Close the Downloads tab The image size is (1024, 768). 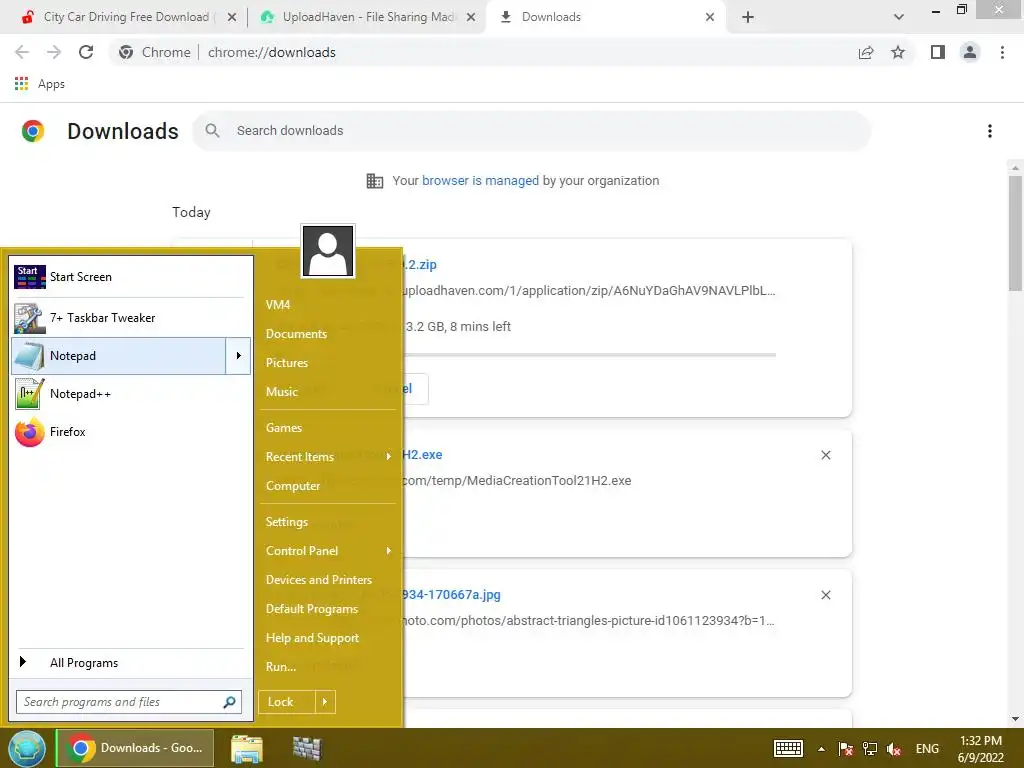click(710, 17)
